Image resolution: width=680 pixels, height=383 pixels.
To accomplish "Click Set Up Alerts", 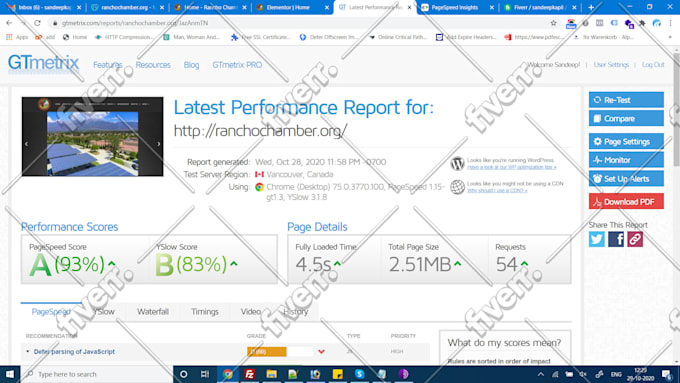I will pos(626,179).
